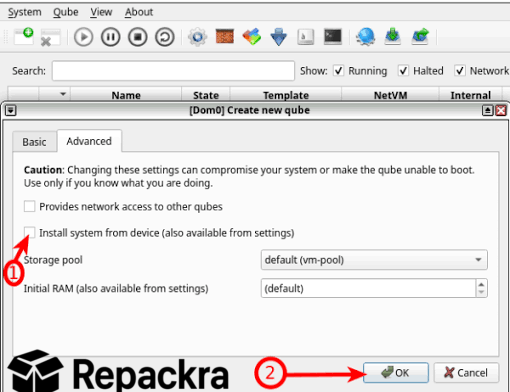Sort by the NetVM column header
The height and width of the screenshot is (392, 510).
click(x=390, y=95)
